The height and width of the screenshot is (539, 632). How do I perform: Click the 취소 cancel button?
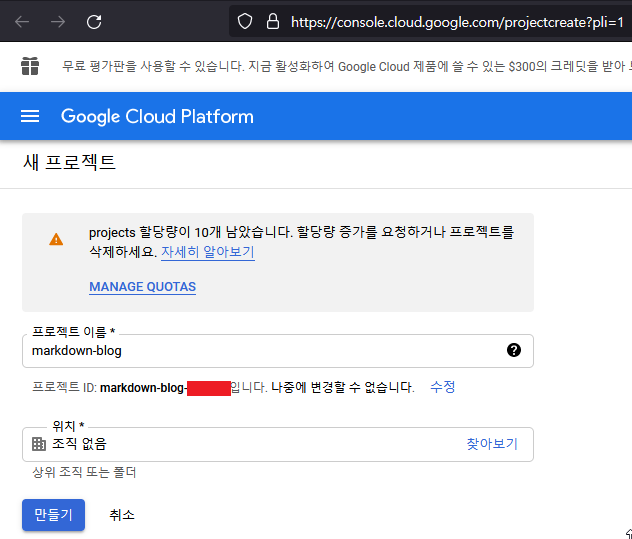pyautogui.click(x=122, y=515)
